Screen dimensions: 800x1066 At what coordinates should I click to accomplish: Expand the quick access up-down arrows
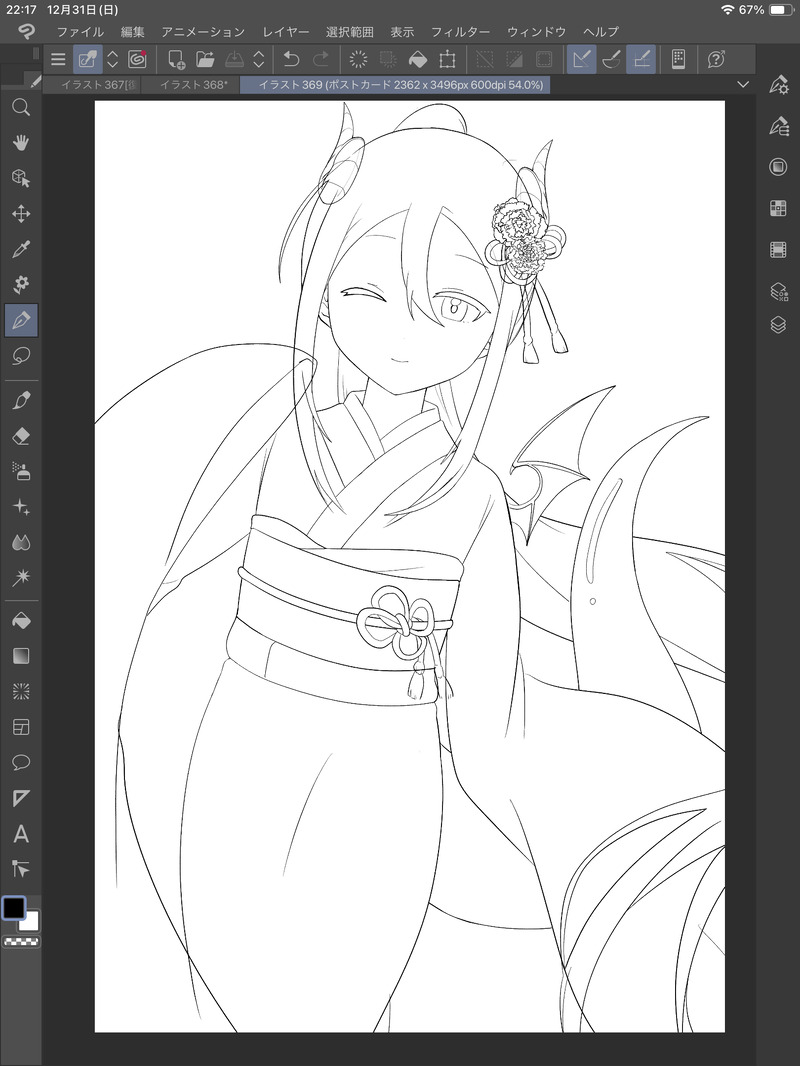[112, 59]
